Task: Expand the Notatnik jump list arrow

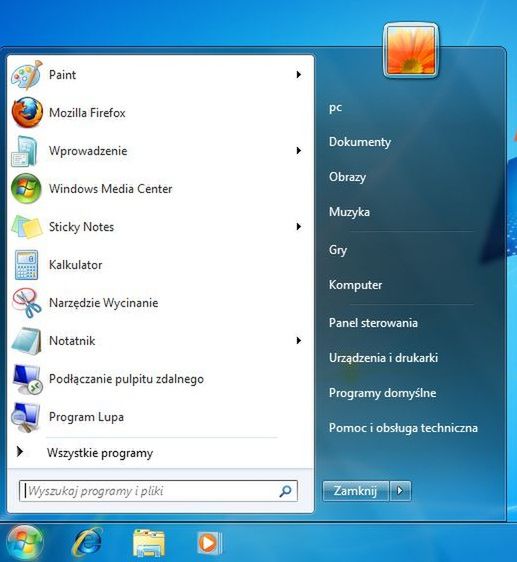Action: tap(298, 340)
